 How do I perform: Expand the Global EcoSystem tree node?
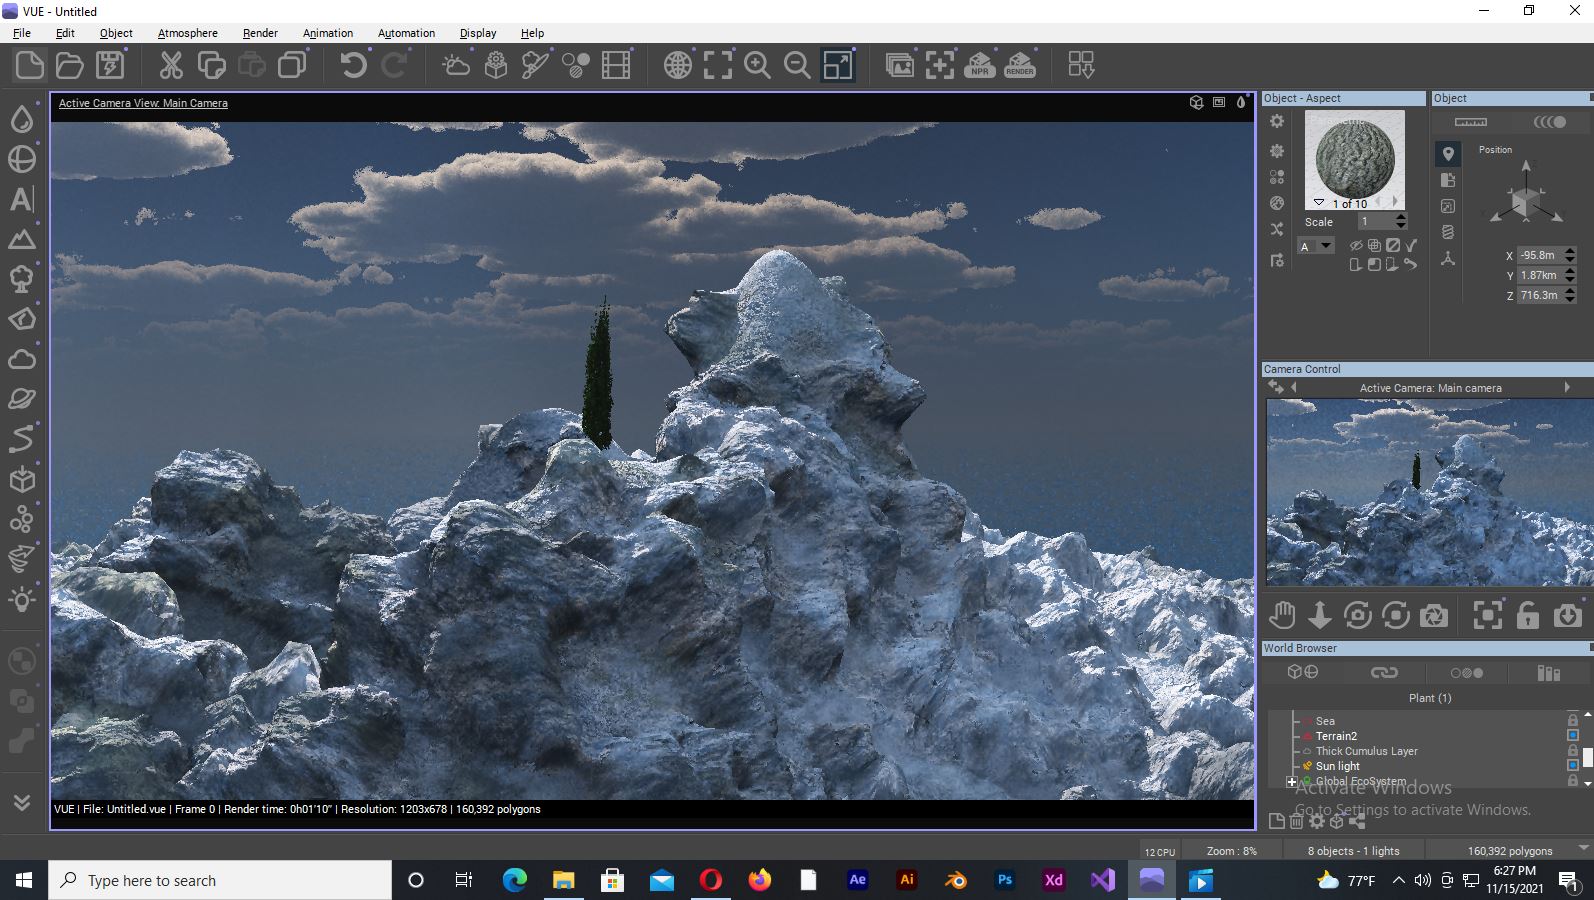pos(1292,782)
